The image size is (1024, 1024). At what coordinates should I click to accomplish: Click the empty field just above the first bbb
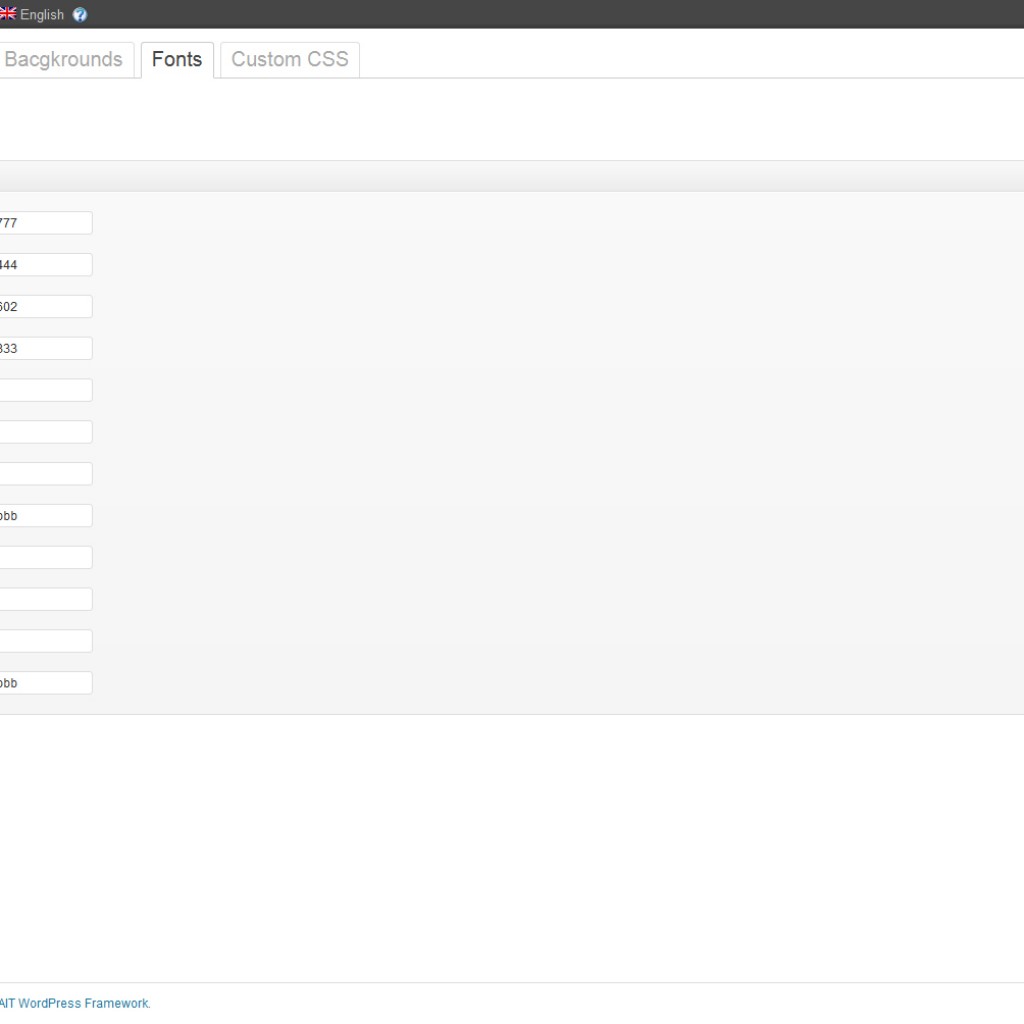[45, 474]
